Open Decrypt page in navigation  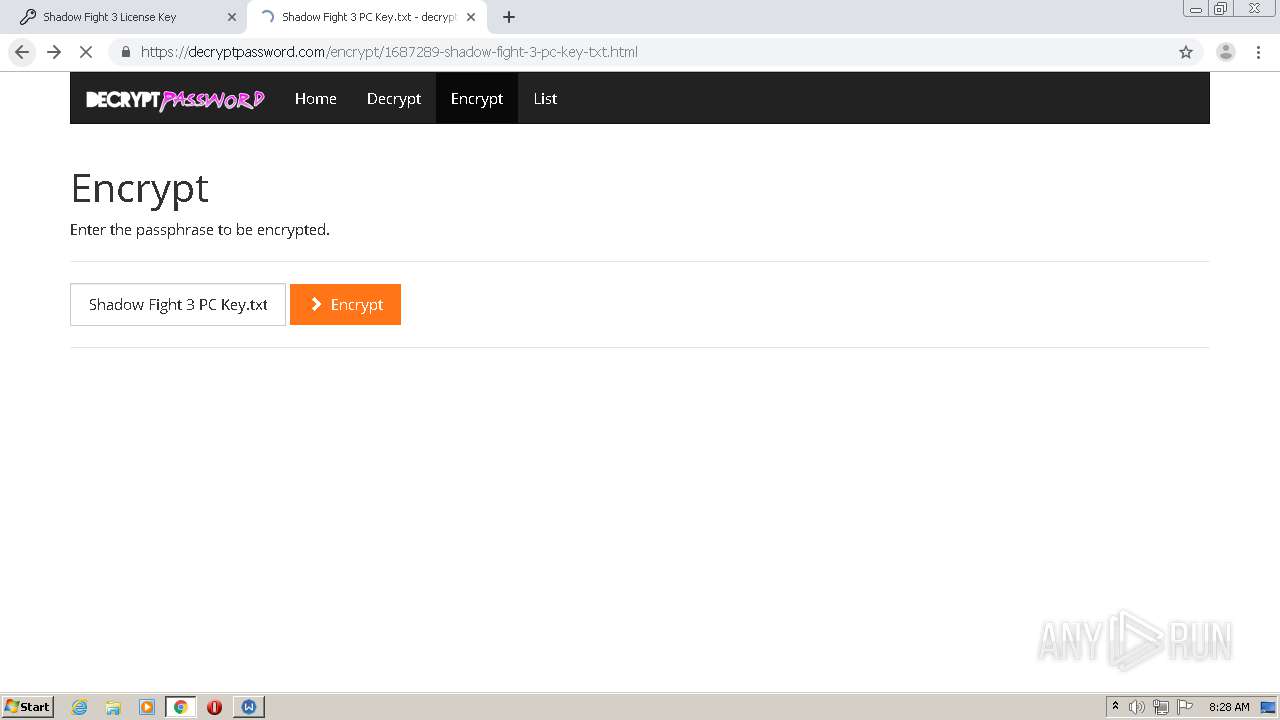point(394,98)
